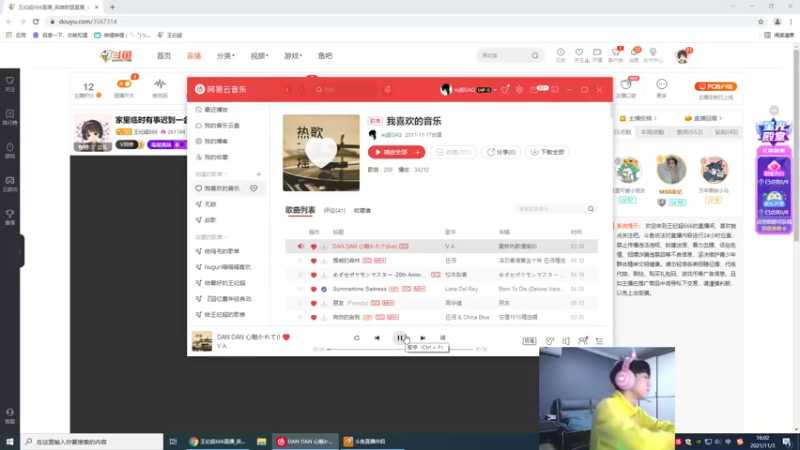The width and height of the screenshot is (800, 450).
Task: Click Lana Del Rey artist name
Action: point(461,289)
